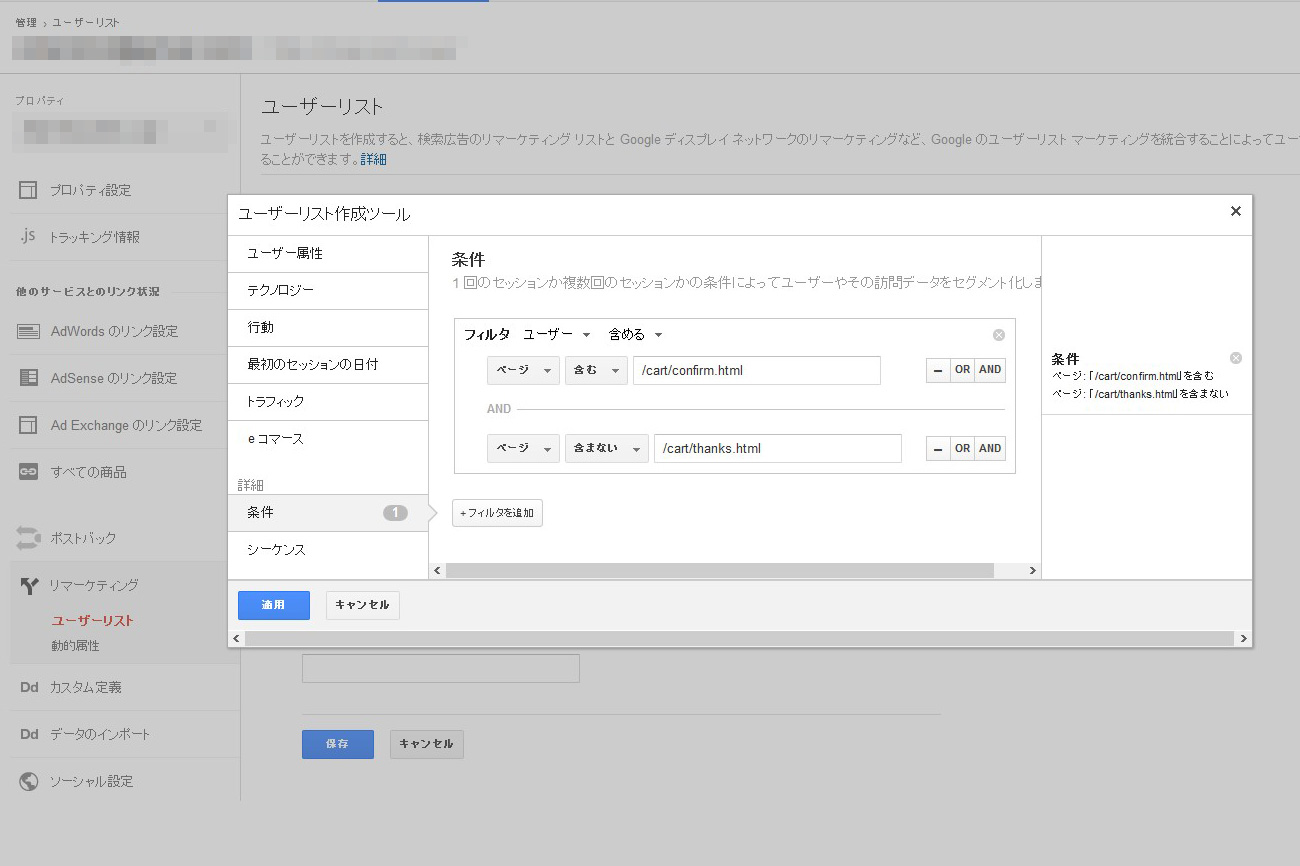Select the 条件 tab
The width and height of the screenshot is (1300, 866).
pyautogui.click(x=328, y=513)
